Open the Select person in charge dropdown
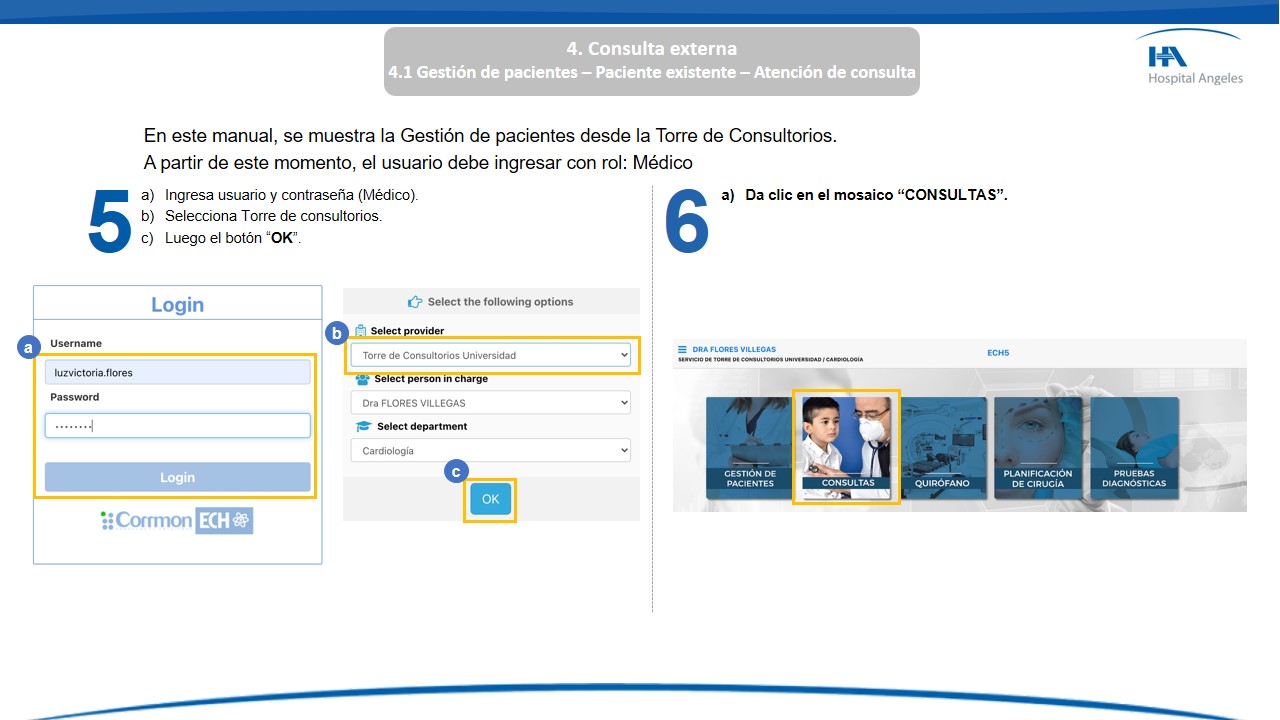Screen dimensions: 1280x720 pos(490,403)
